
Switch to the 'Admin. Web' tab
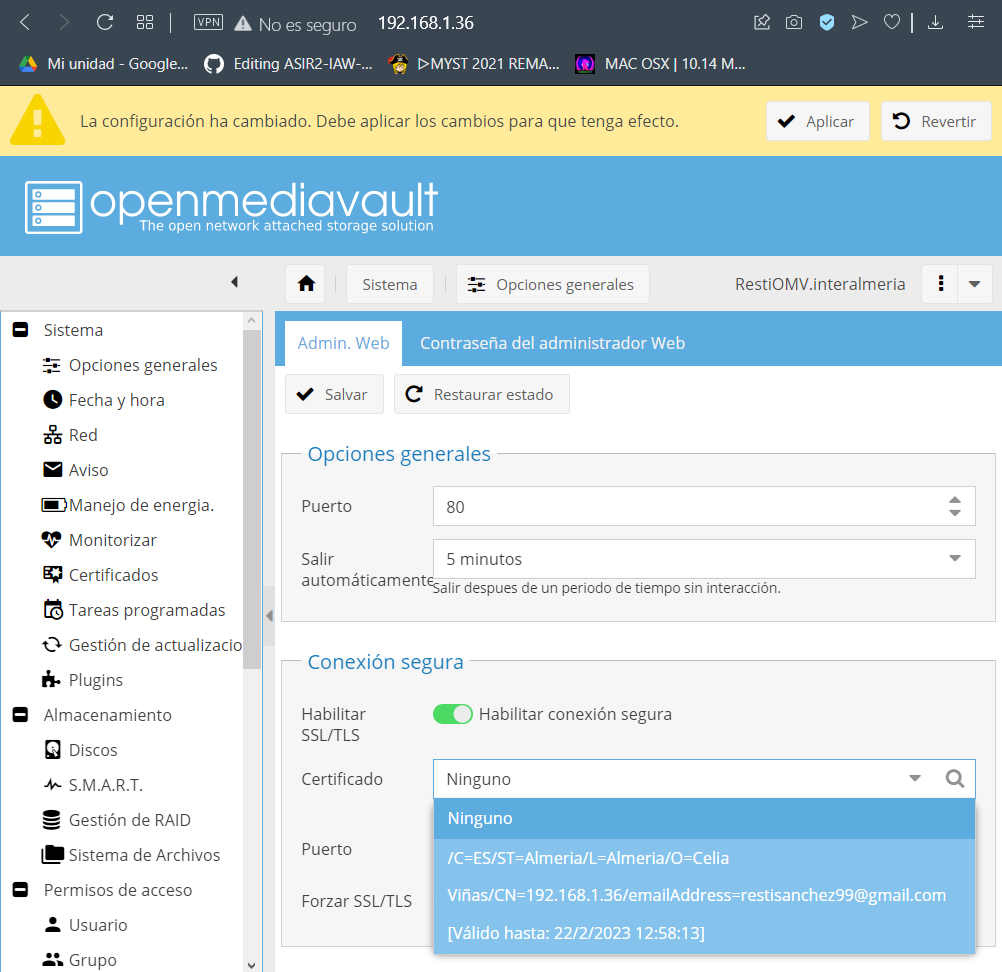[x=343, y=344]
